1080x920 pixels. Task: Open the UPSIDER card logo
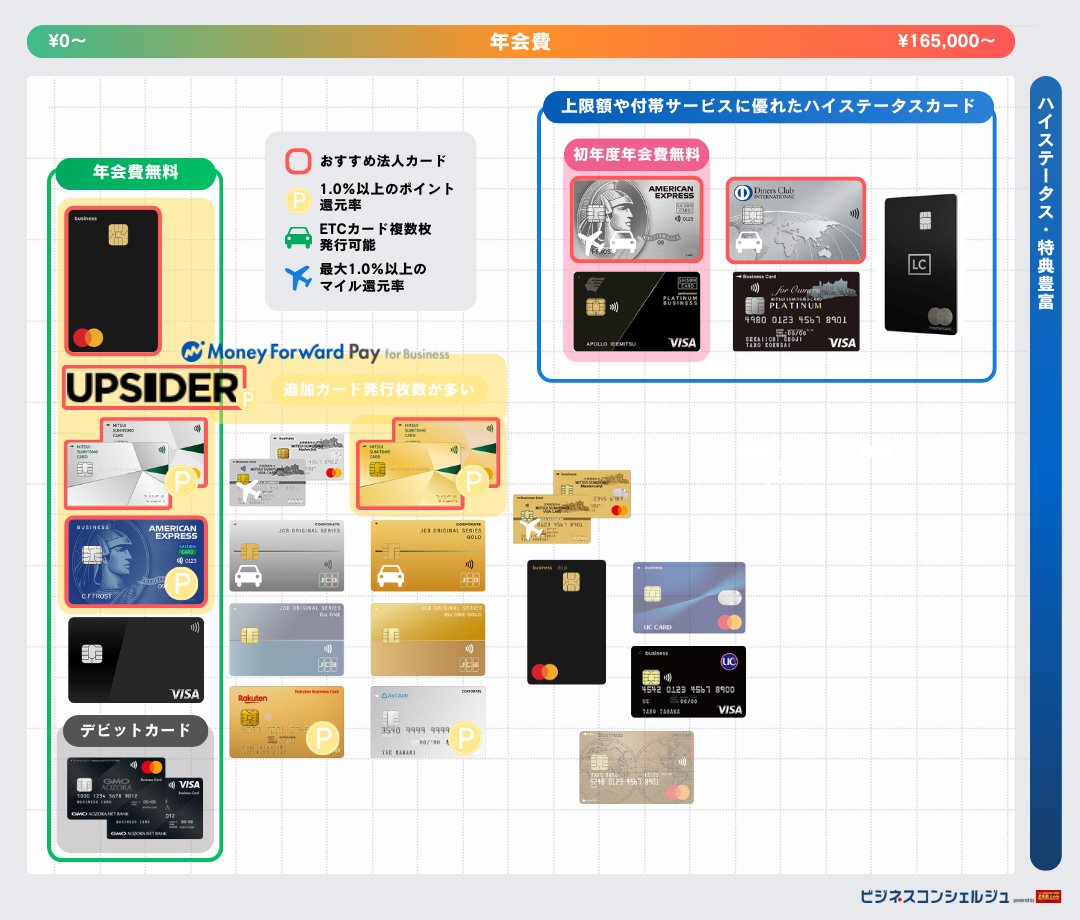154,388
